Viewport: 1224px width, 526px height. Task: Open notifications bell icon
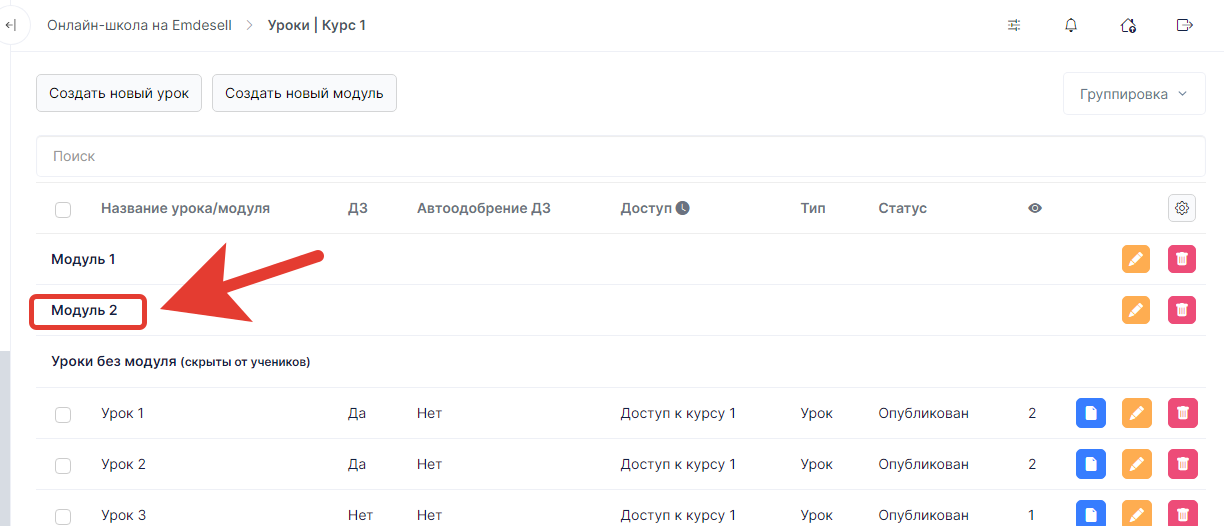coord(1071,25)
